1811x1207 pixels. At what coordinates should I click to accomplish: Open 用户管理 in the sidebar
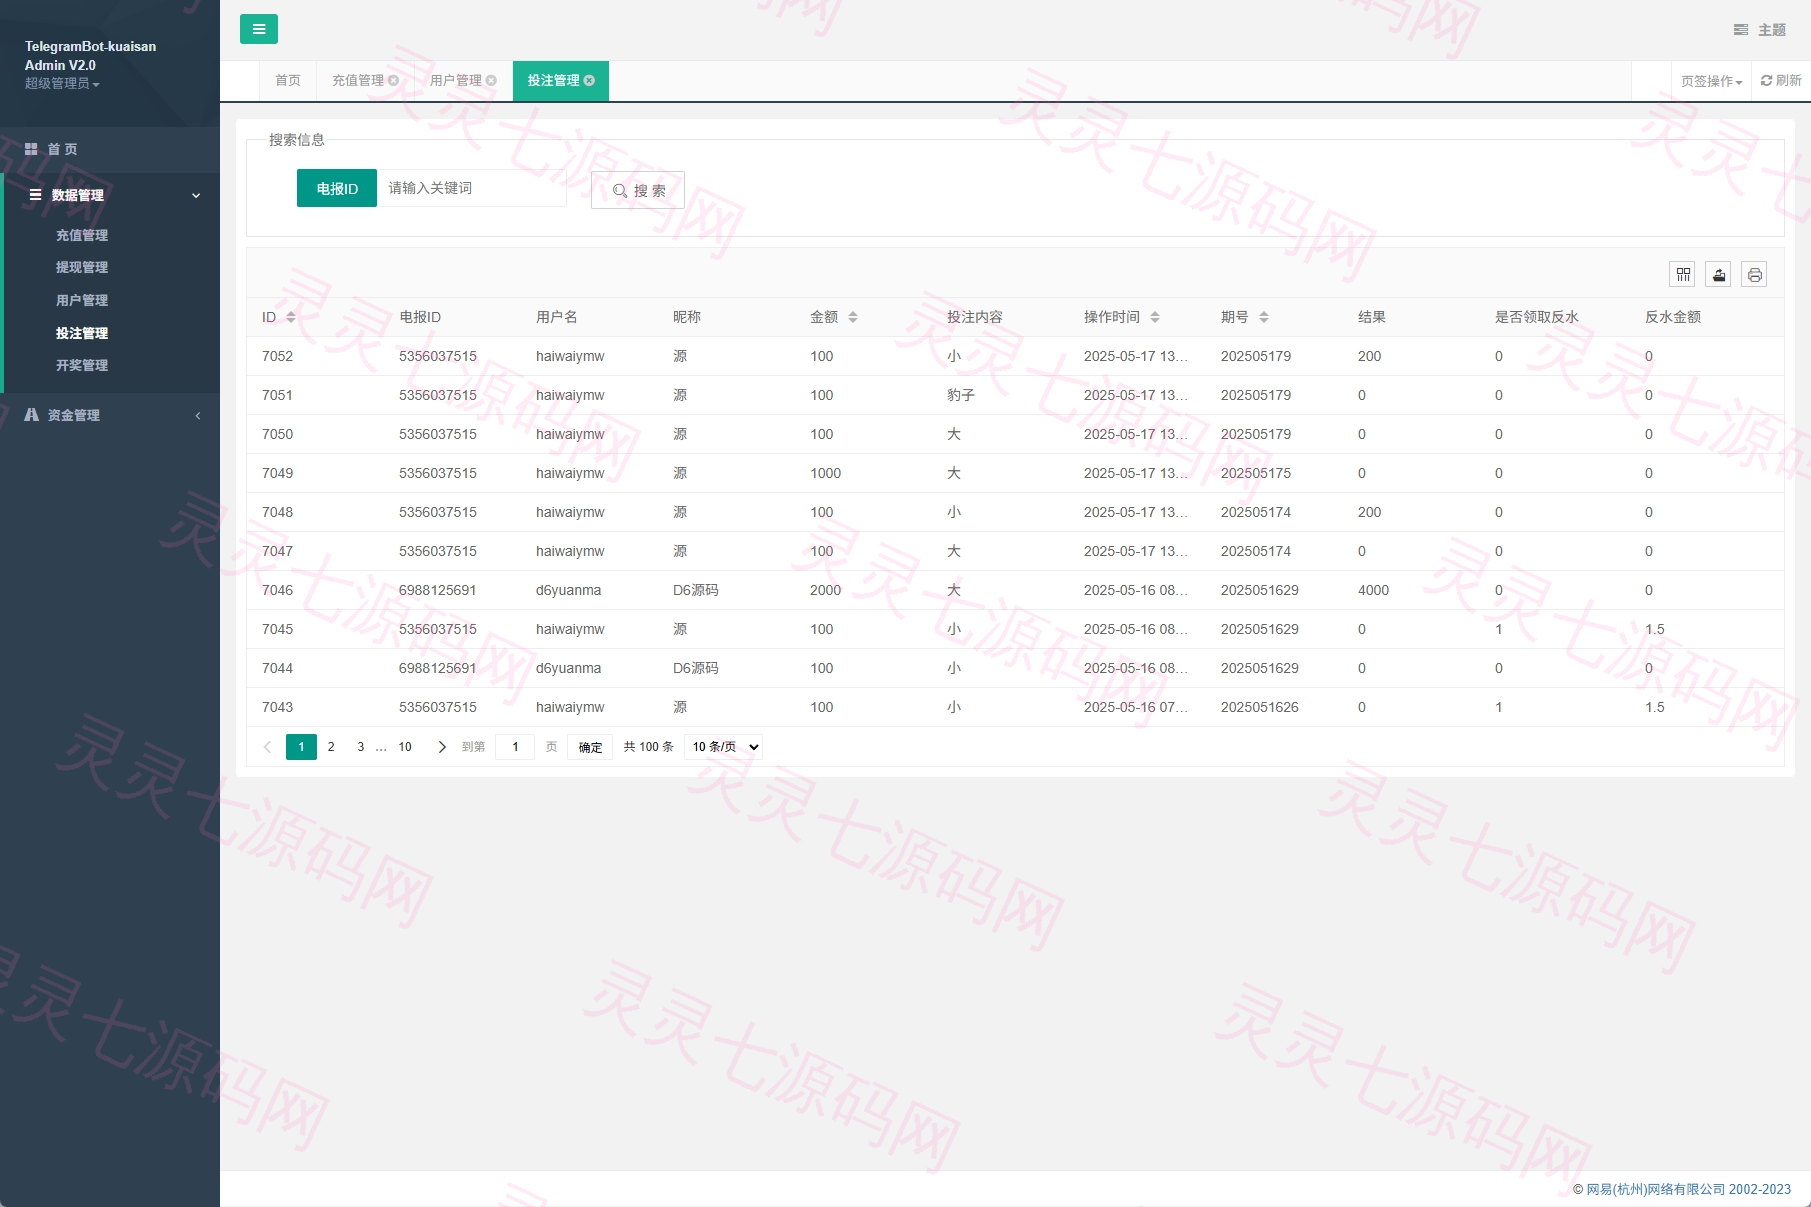tap(82, 300)
